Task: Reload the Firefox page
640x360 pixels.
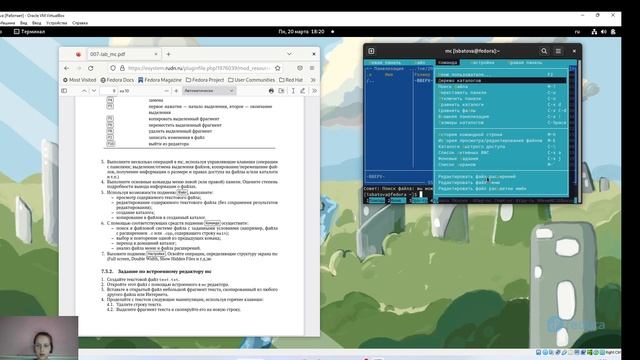Action: [x=91, y=68]
